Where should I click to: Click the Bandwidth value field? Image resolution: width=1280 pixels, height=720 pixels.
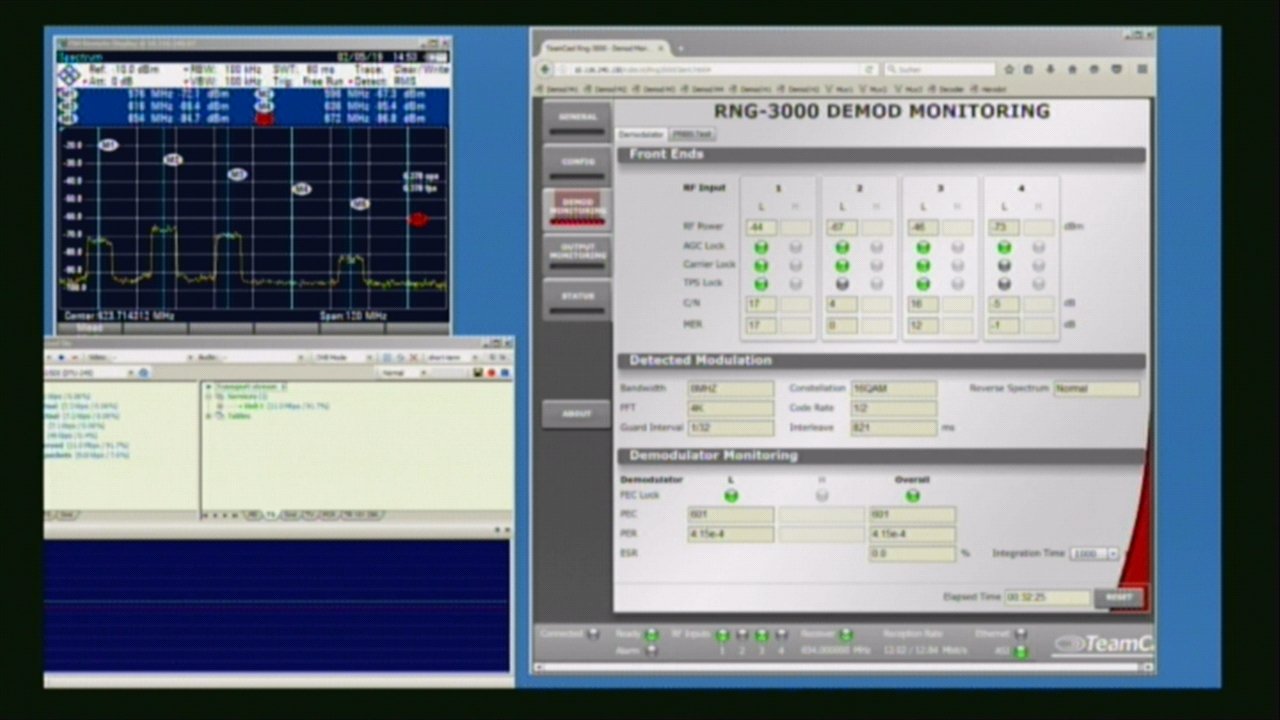730,388
